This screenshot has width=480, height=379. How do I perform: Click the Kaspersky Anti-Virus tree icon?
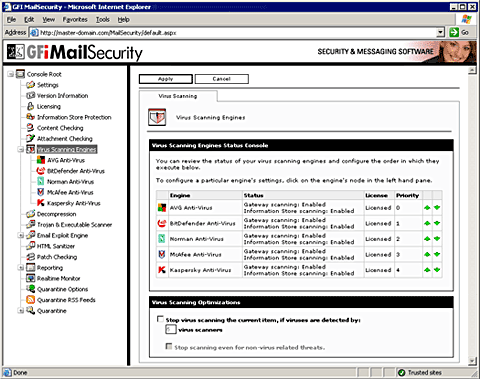pyautogui.click(x=41, y=203)
